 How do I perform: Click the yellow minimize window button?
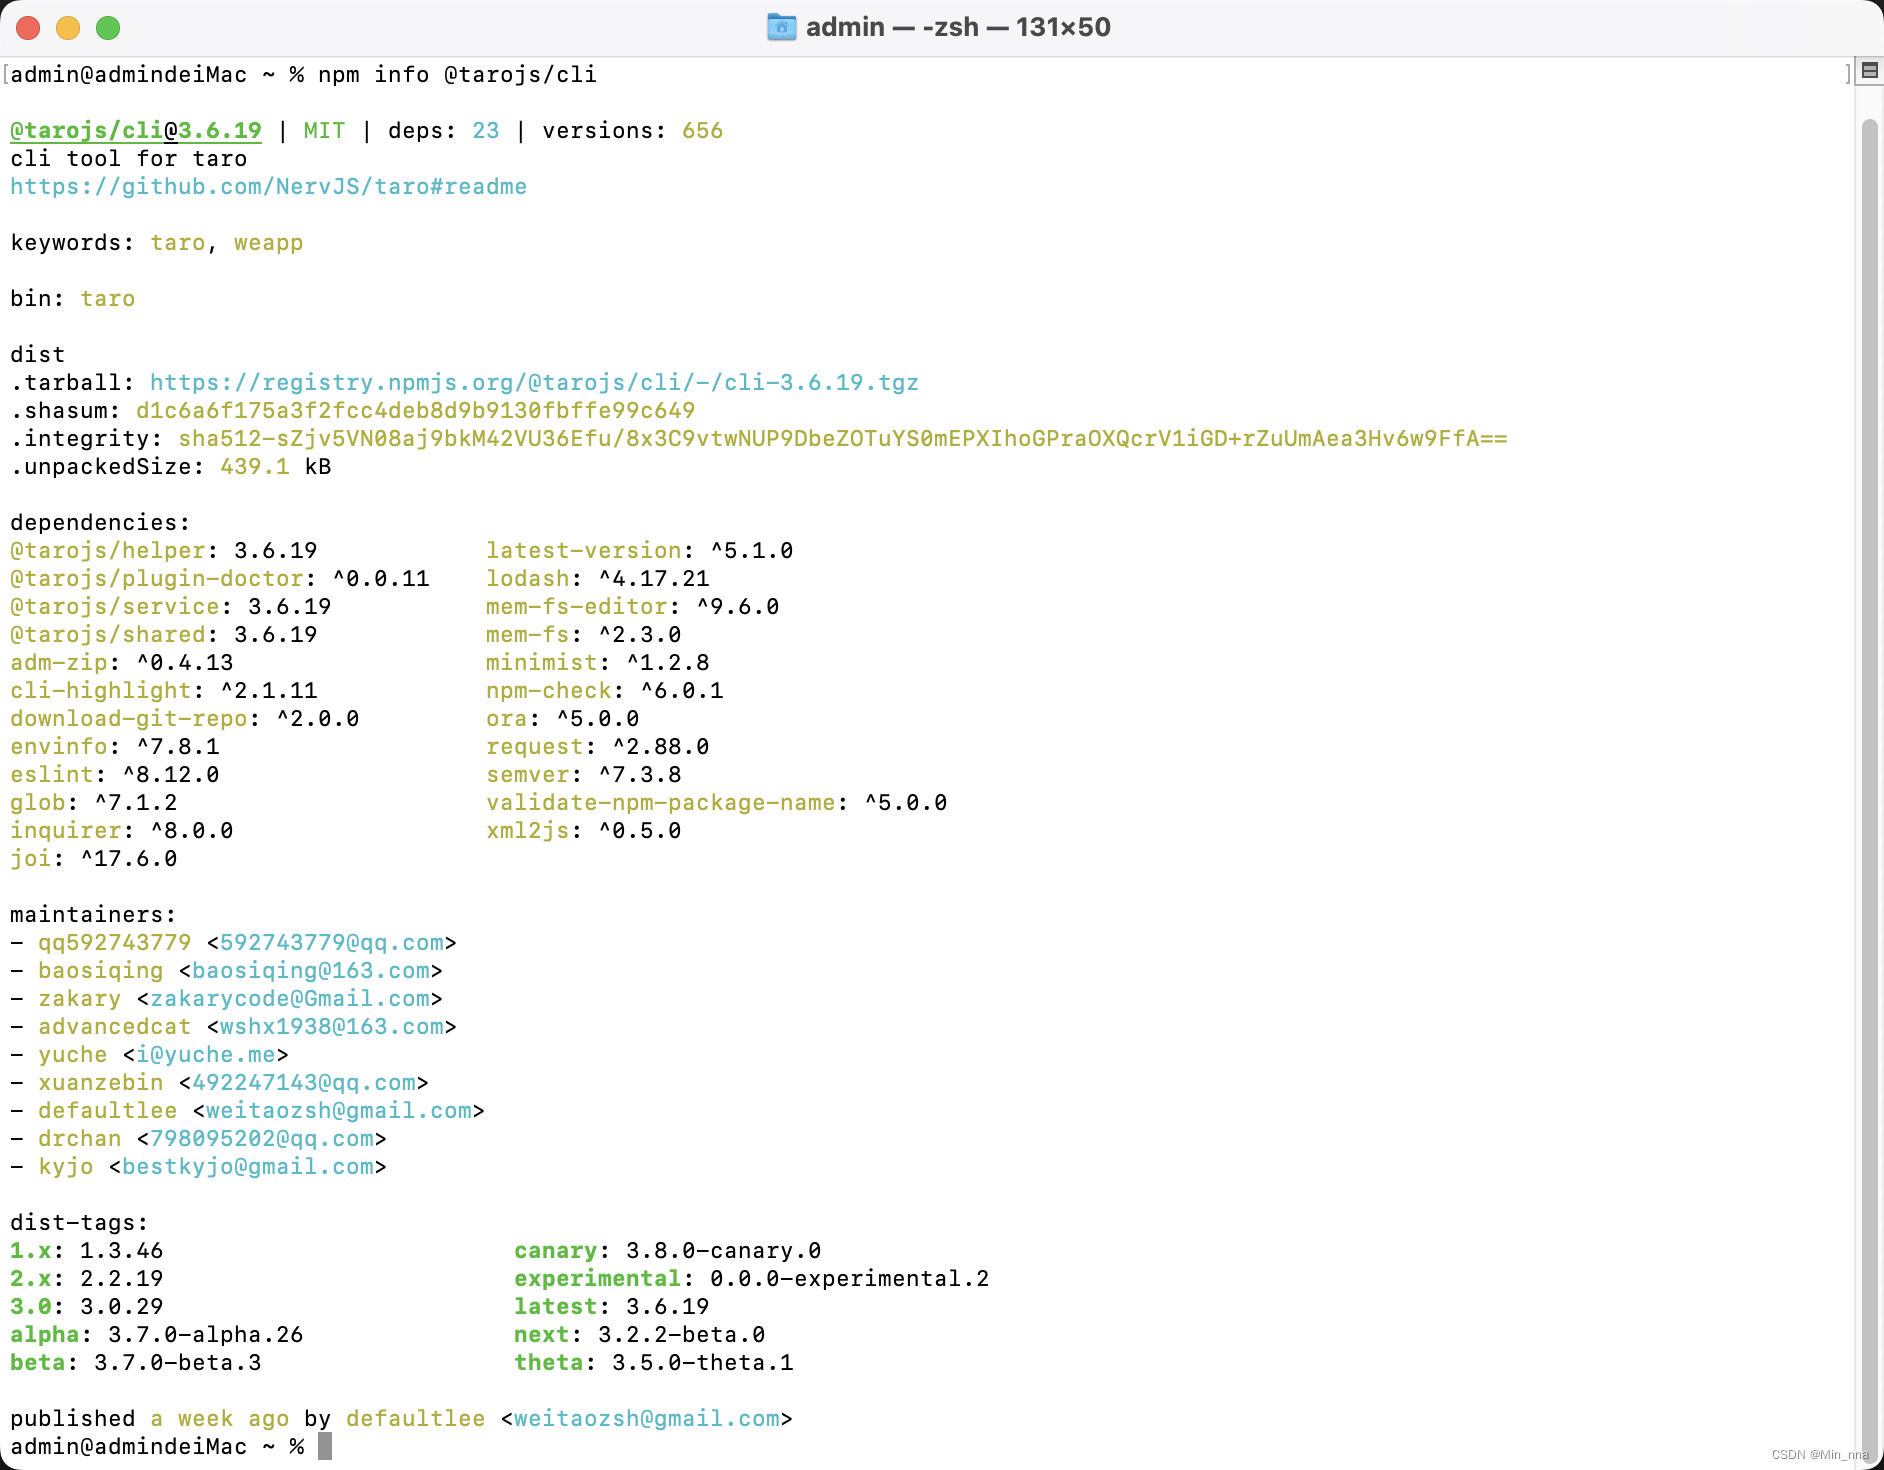click(x=68, y=28)
